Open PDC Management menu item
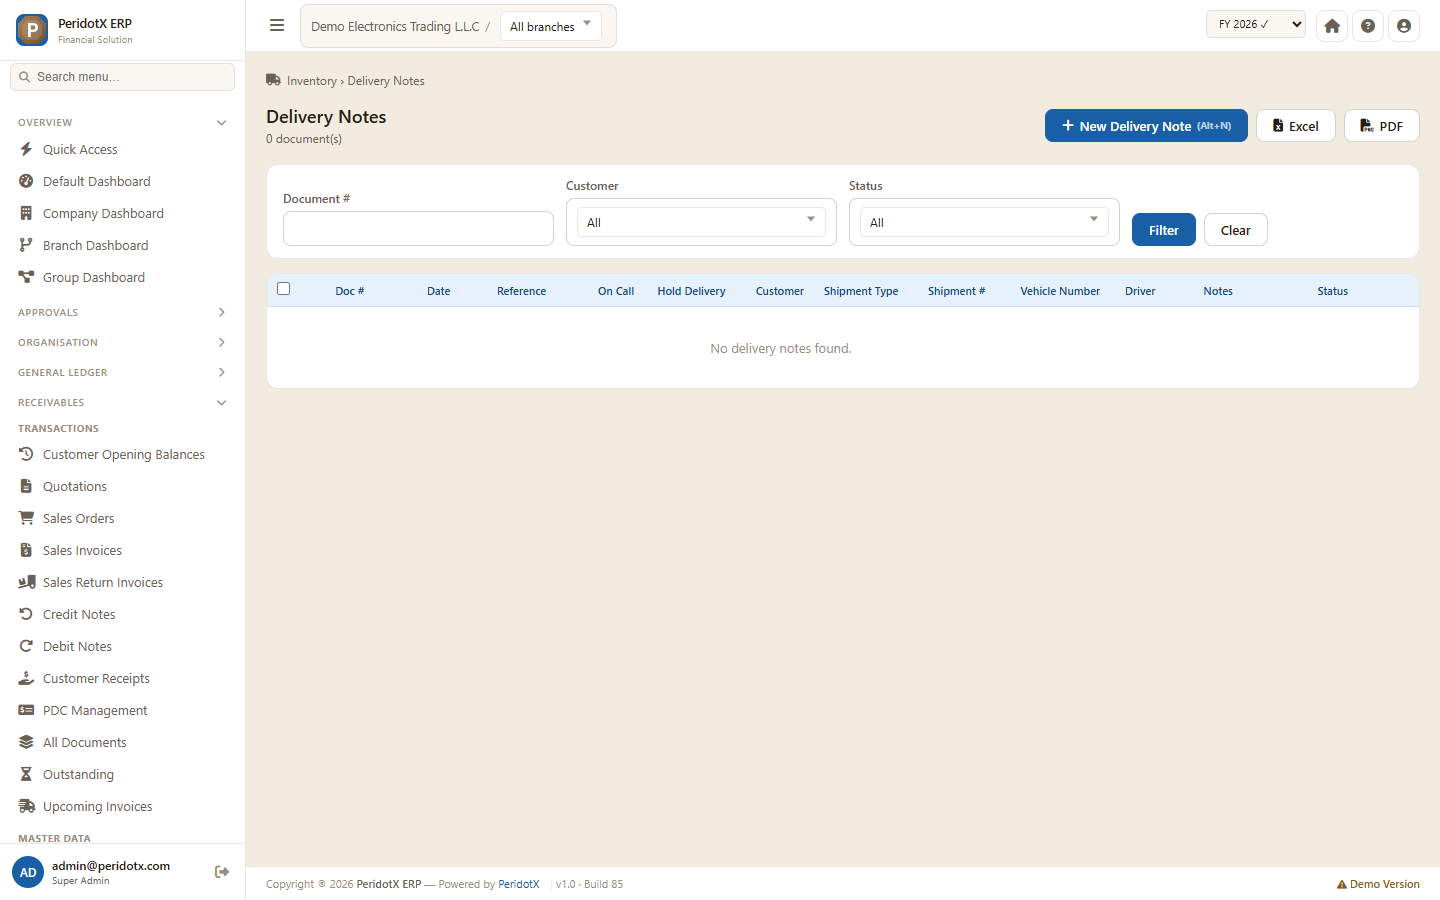The image size is (1440, 900). tap(122, 710)
